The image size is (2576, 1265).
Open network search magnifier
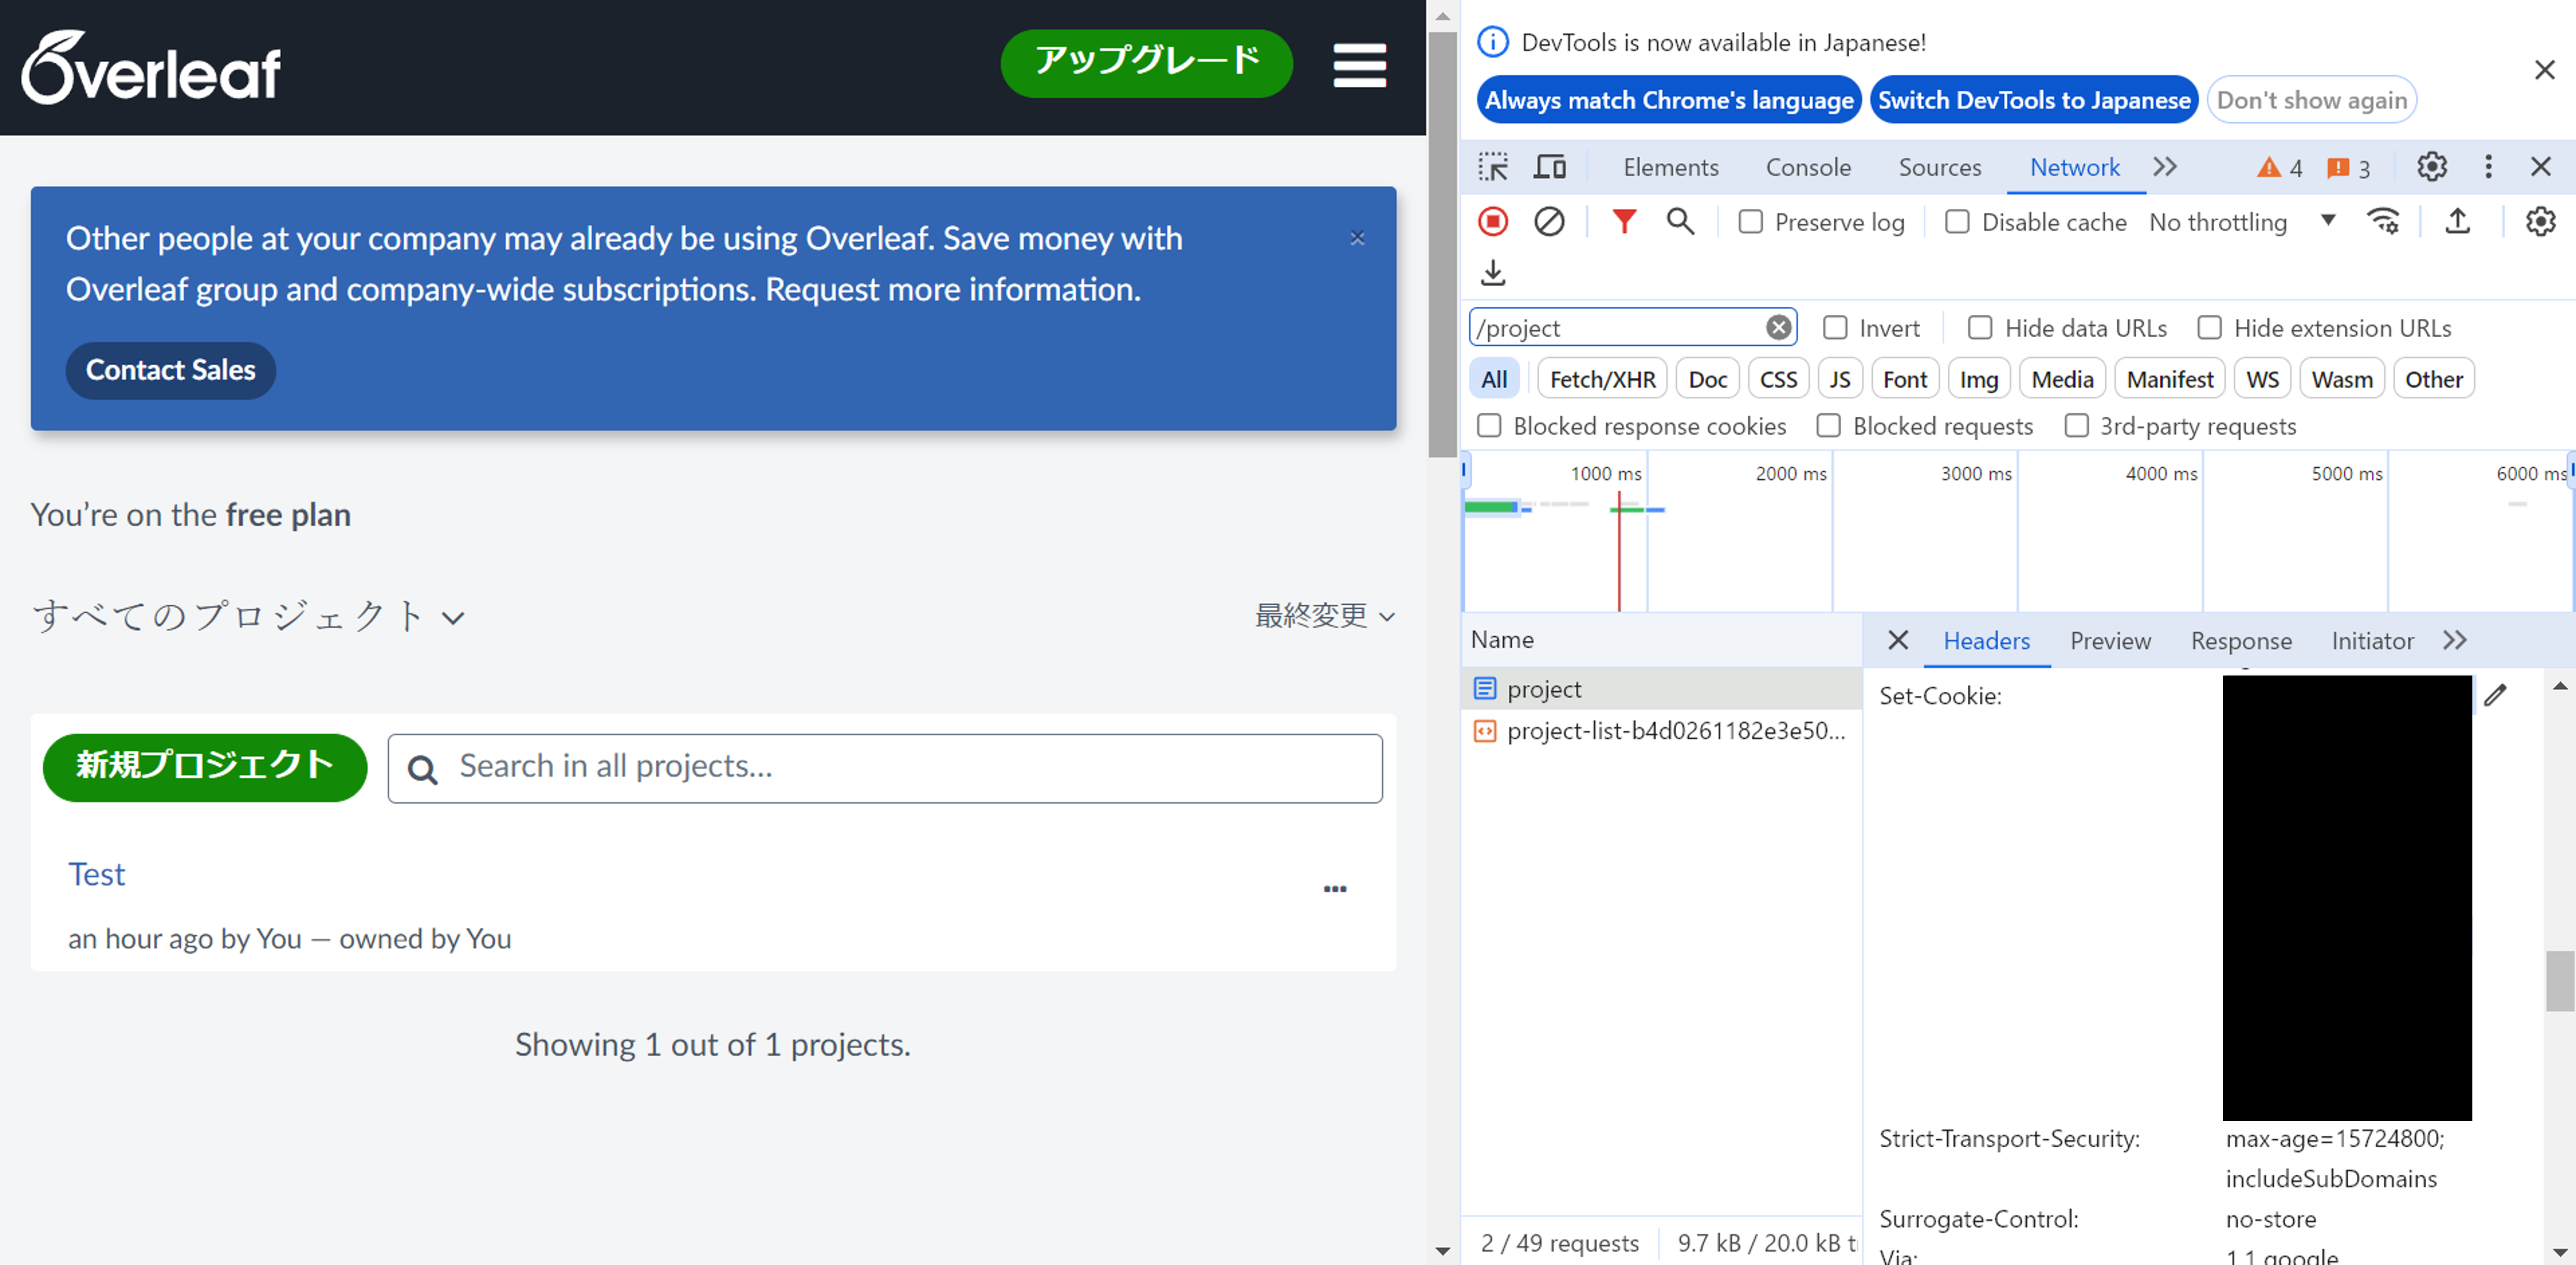[1680, 221]
